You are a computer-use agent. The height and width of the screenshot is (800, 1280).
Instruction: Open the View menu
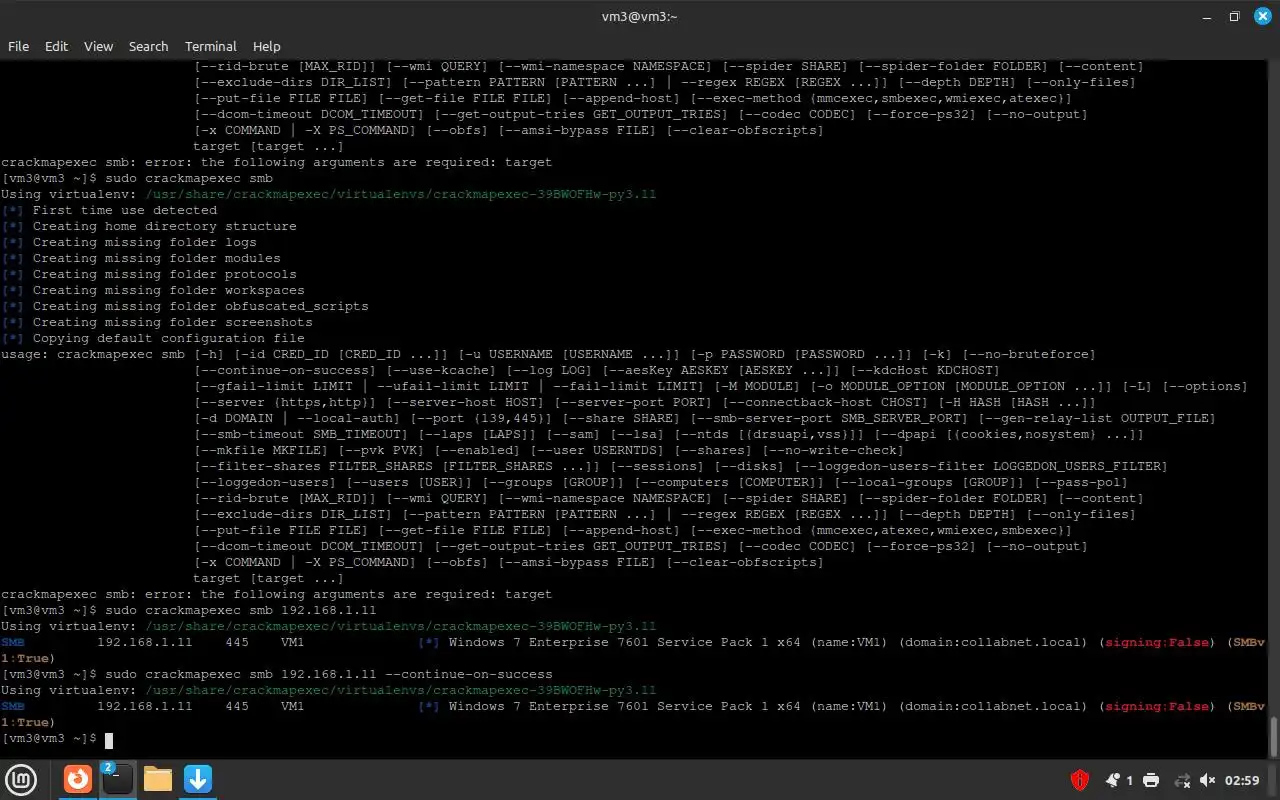pos(98,46)
